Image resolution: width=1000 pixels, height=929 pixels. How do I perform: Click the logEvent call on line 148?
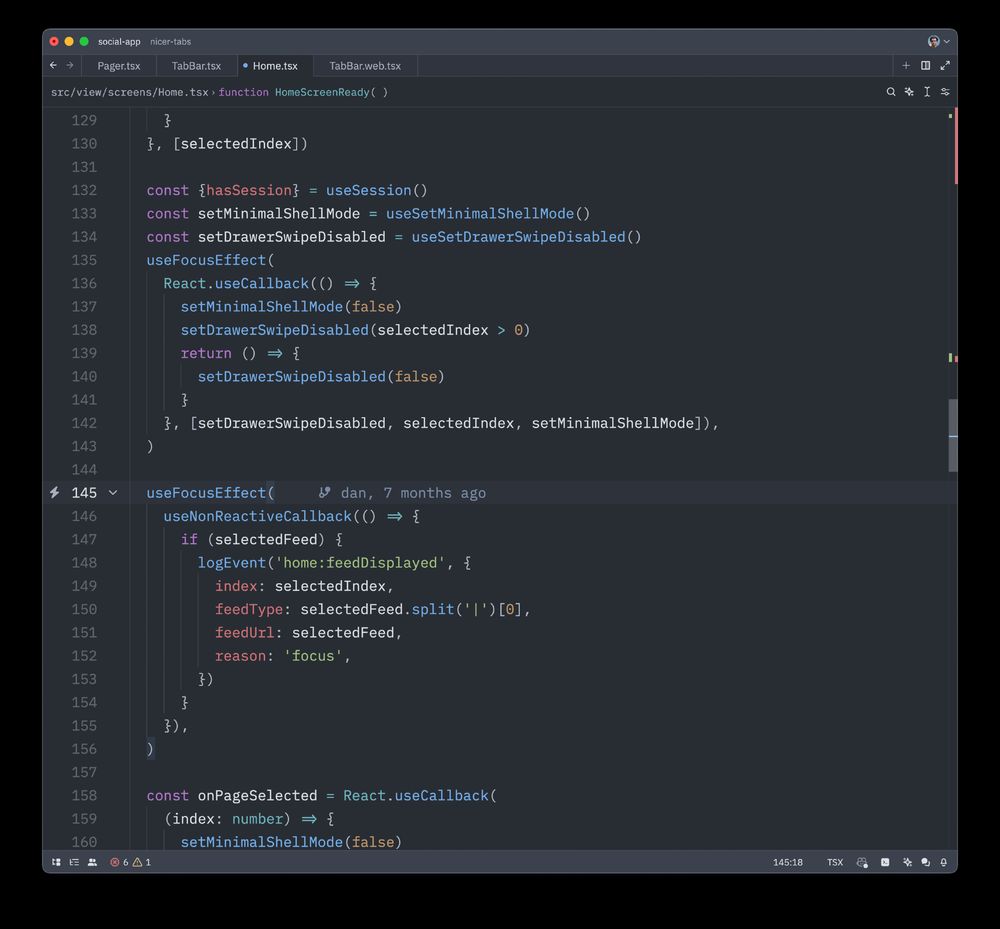(x=232, y=562)
